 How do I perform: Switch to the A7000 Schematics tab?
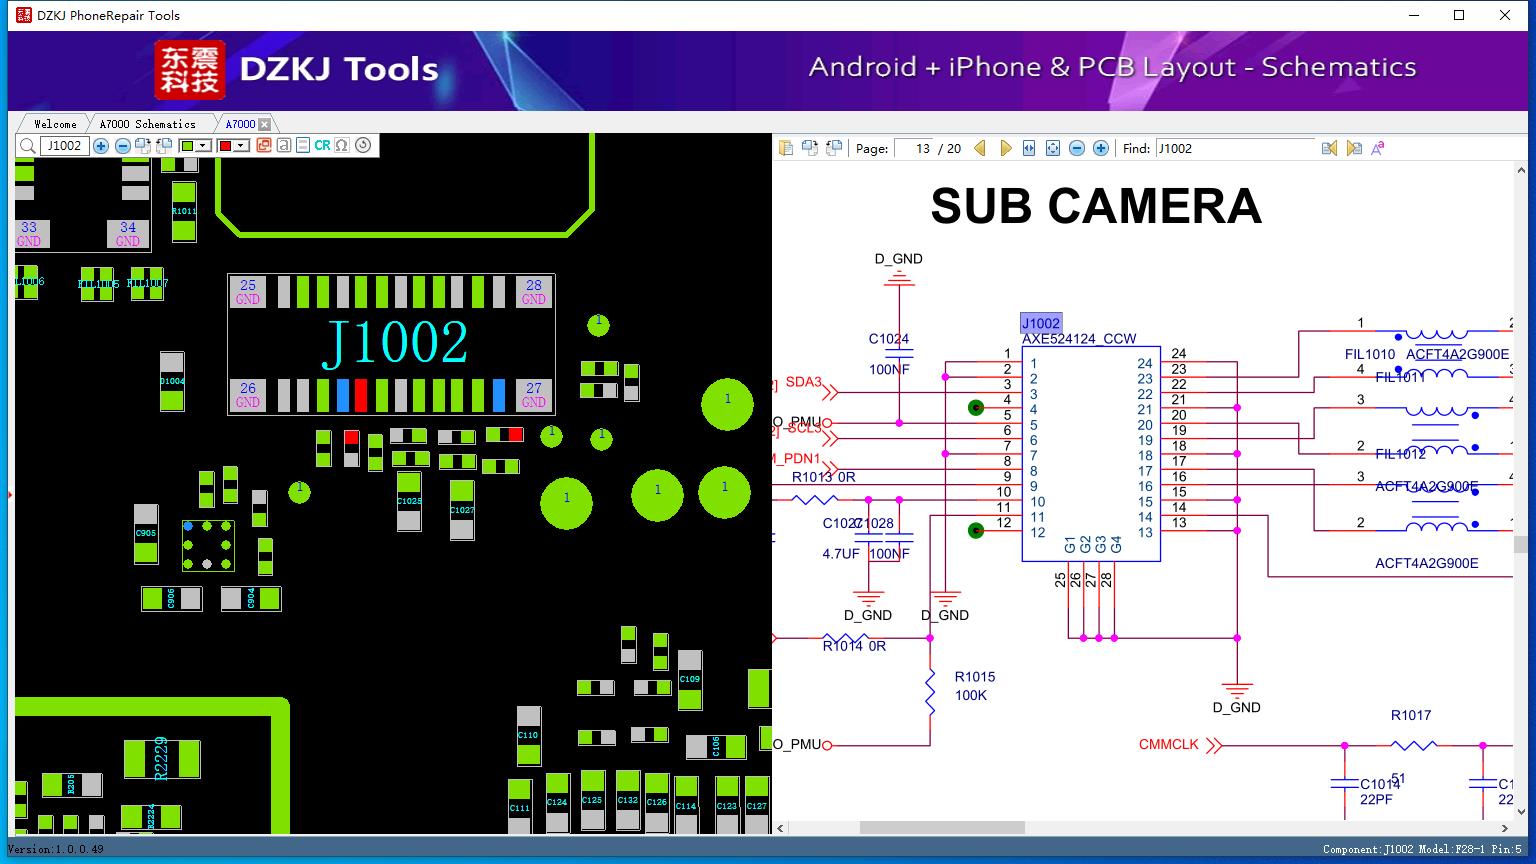click(148, 124)
